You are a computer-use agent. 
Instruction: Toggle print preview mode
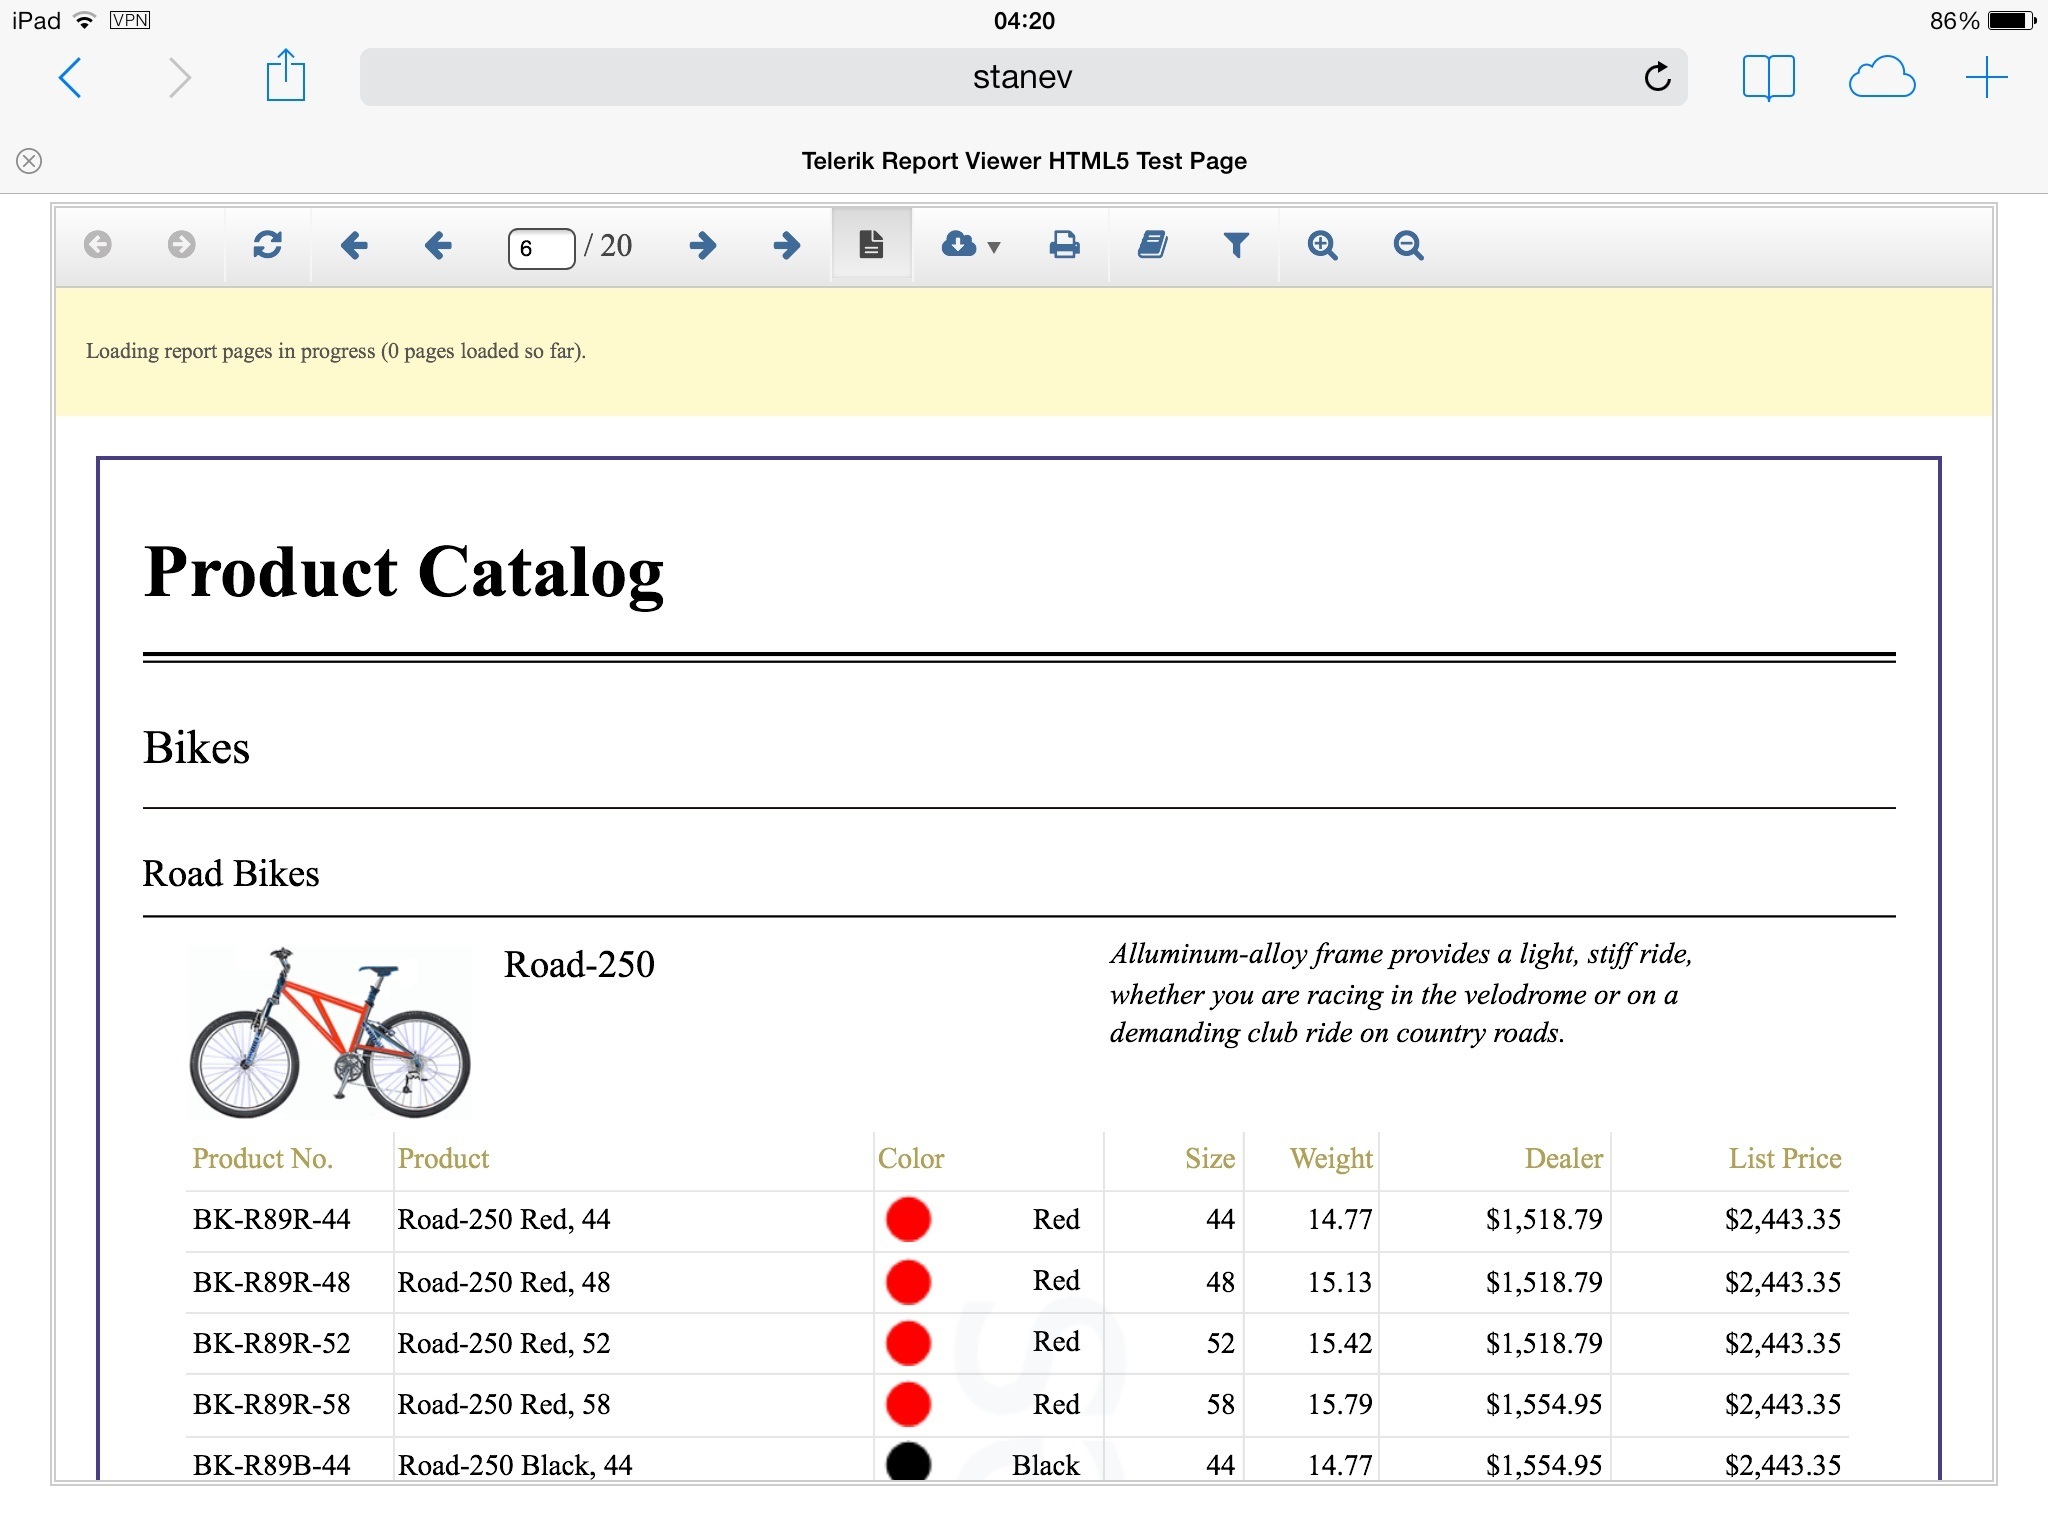(871, 245)
